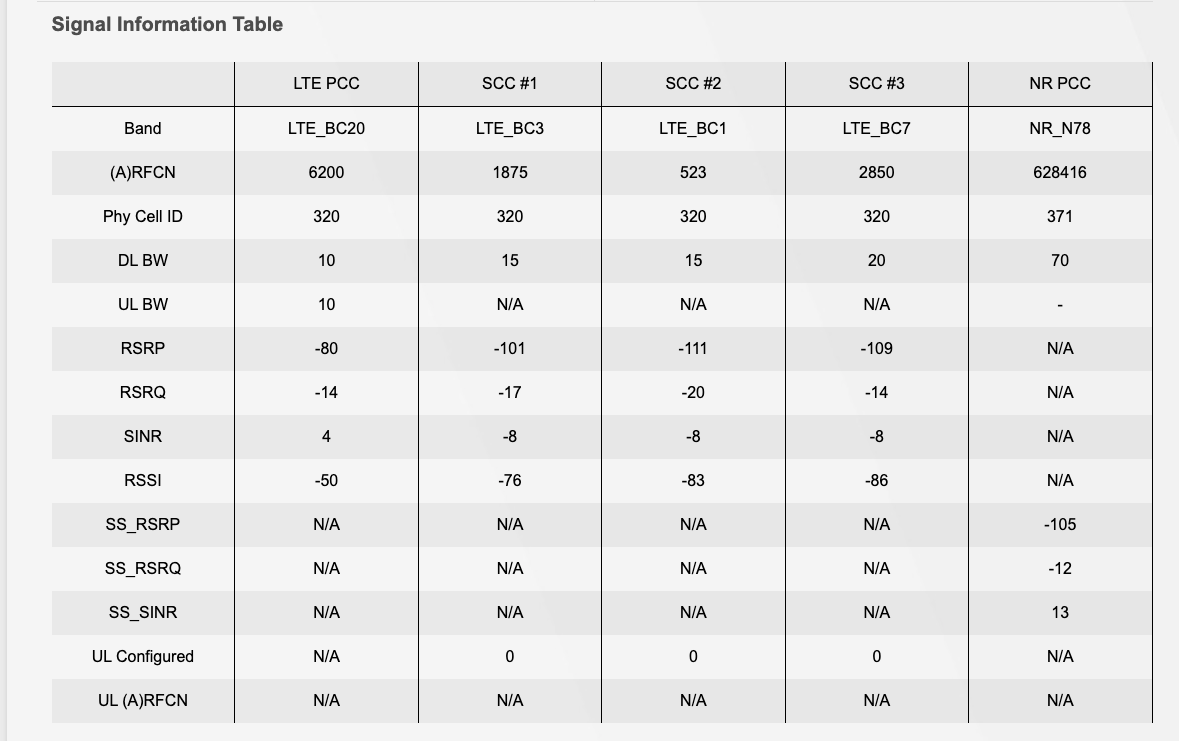This screenshot has height=741, width=1179.
Task: Select the LTE PCC column header
Action: pos(326,83)
